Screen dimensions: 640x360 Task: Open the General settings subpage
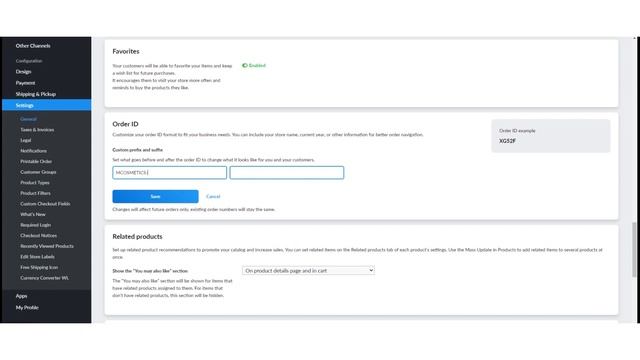tap(28, 119)
